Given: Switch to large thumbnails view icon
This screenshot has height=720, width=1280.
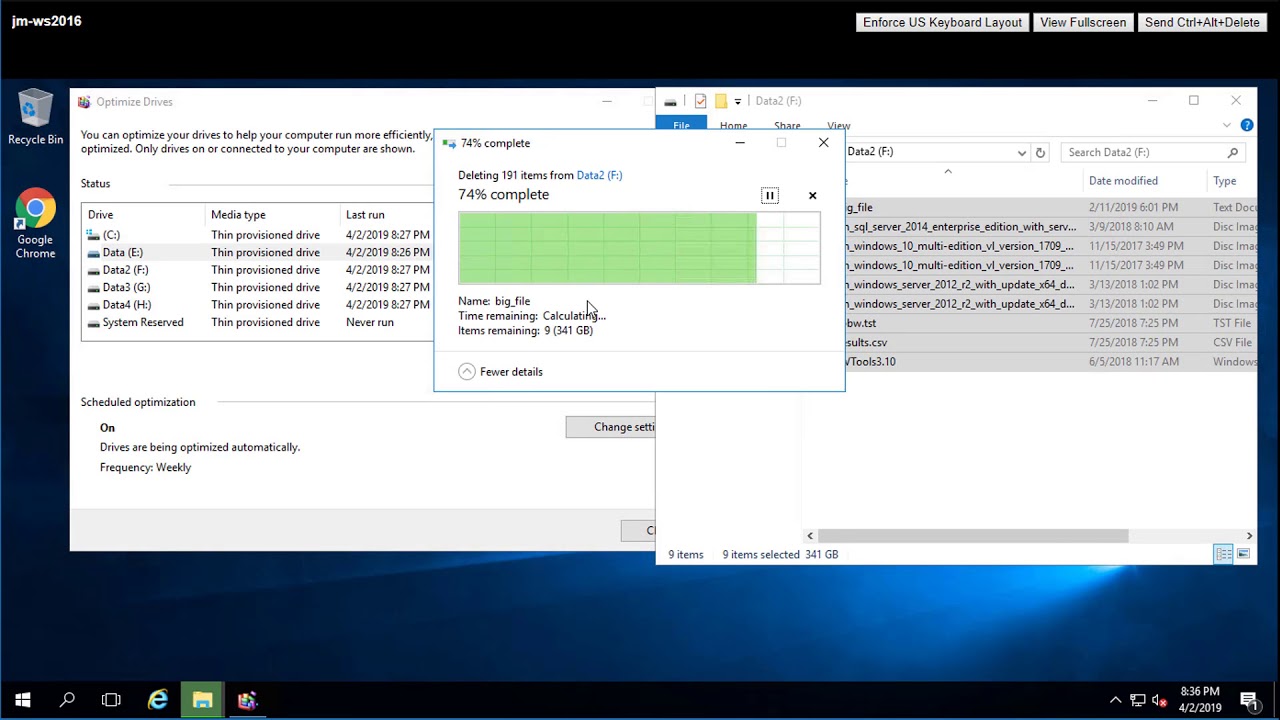Looking at the screenshot, I should tap(1243, 554).
